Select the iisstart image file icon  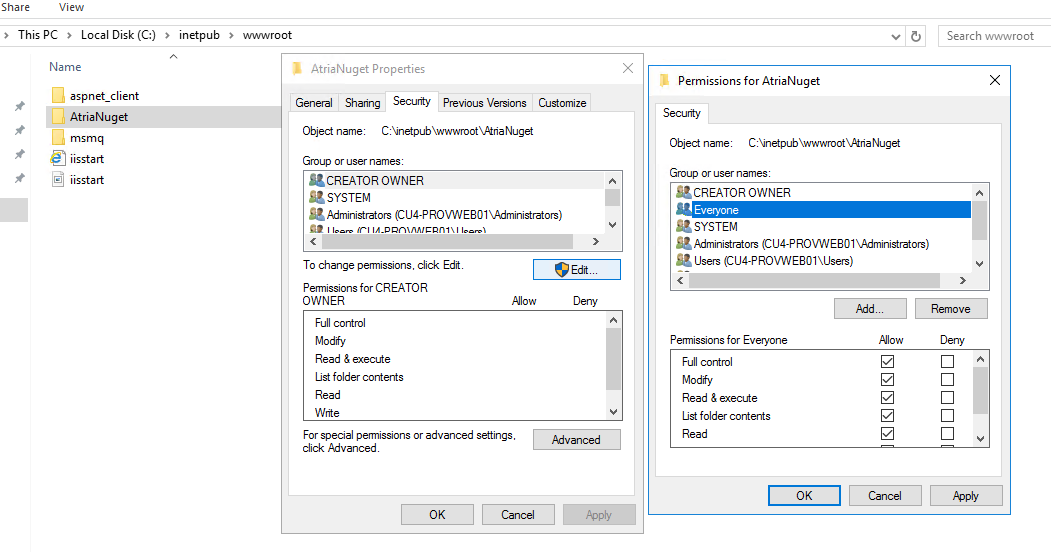(x=58, y=180)
